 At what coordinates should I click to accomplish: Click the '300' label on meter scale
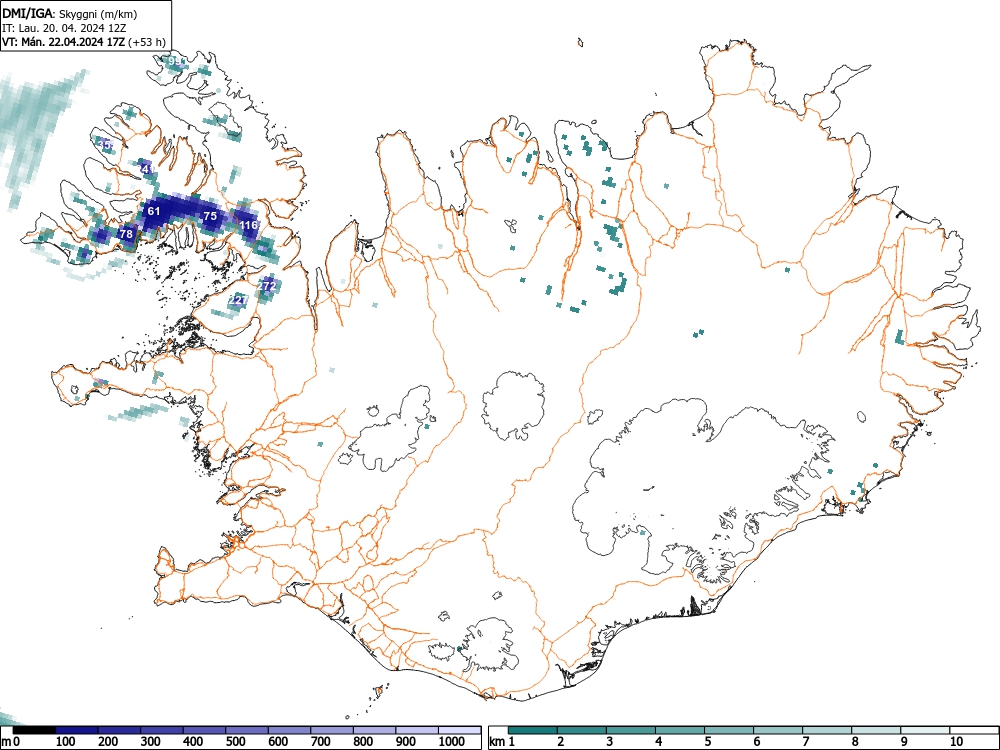click(x=151, y=742)
